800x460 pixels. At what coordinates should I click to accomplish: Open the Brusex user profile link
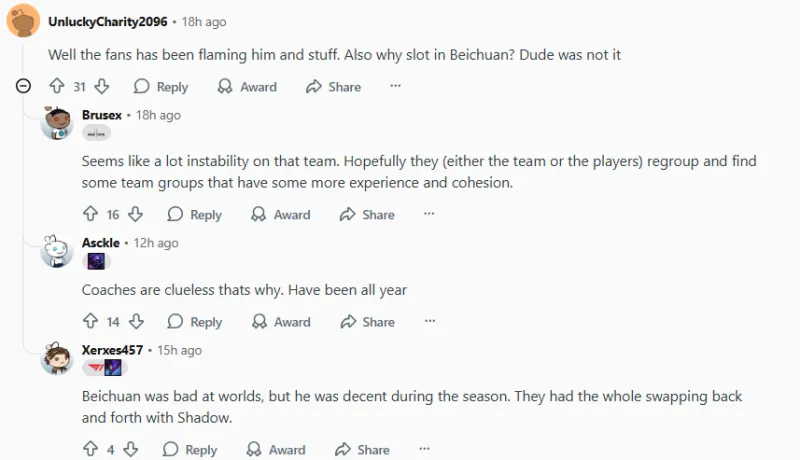click(102, 115)
